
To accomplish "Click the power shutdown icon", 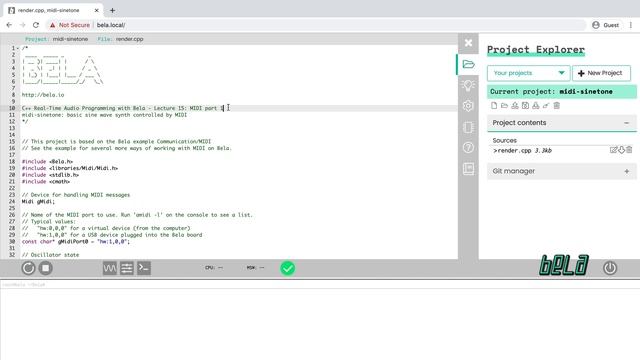I will (x=610, y=268).
